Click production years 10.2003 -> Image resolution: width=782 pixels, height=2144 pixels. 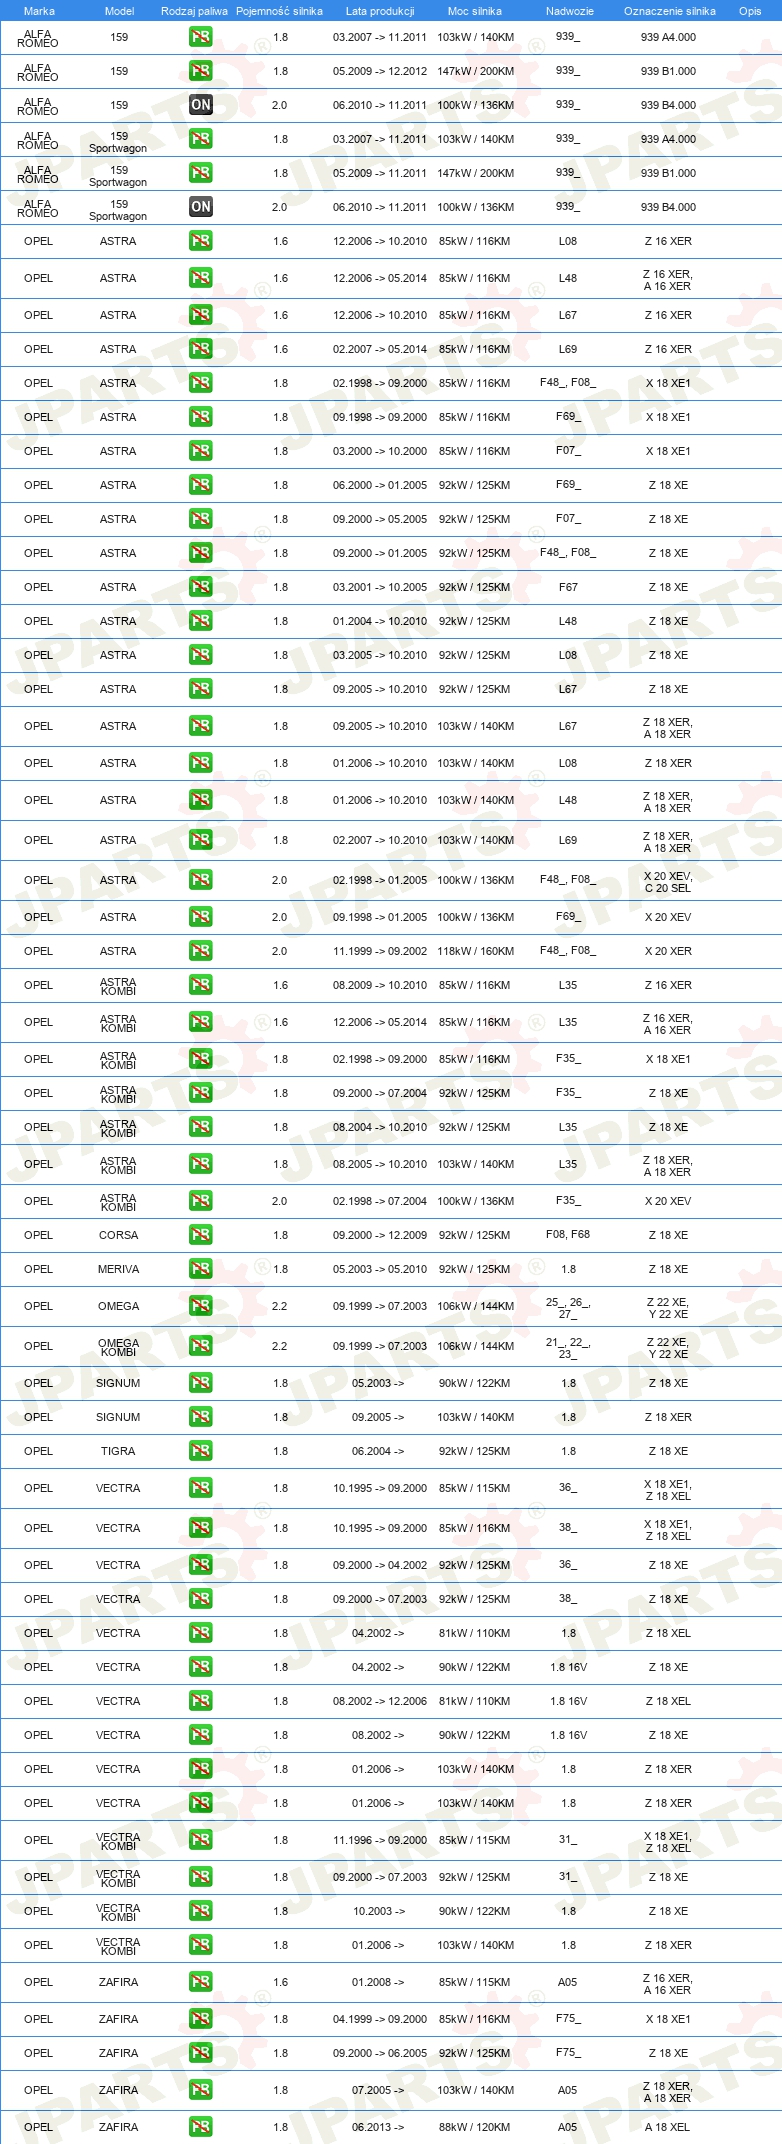pyautogui.click(x=378, y=1911)
